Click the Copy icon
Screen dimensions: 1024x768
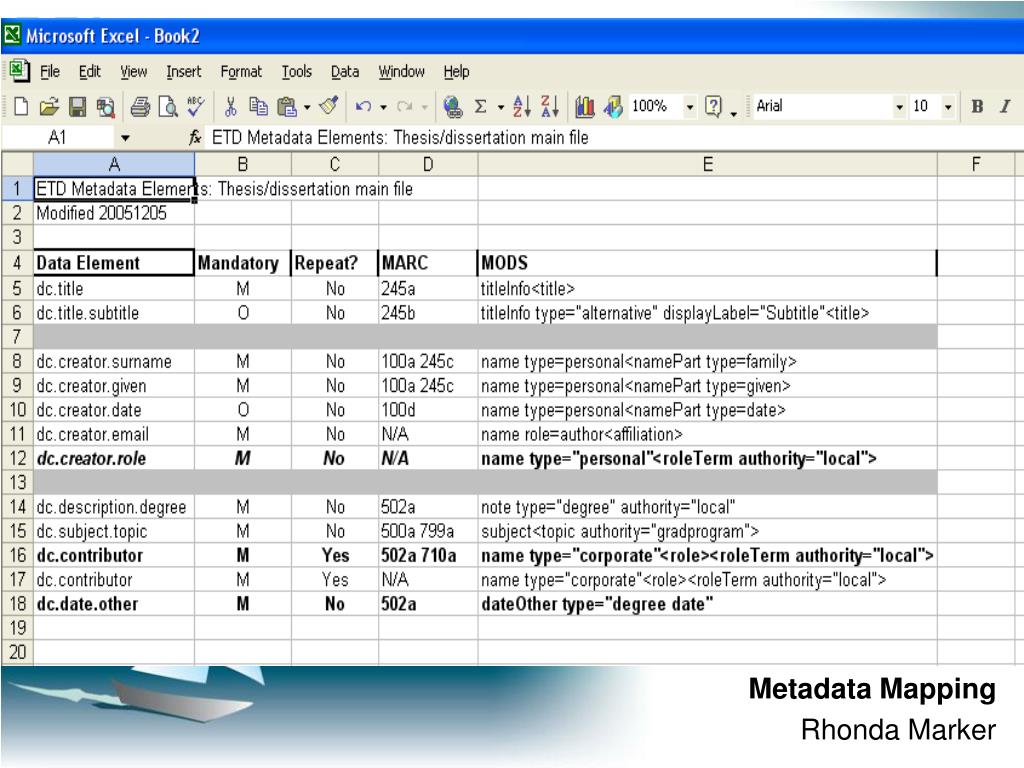pyautogui.click(x=259, y=106)
